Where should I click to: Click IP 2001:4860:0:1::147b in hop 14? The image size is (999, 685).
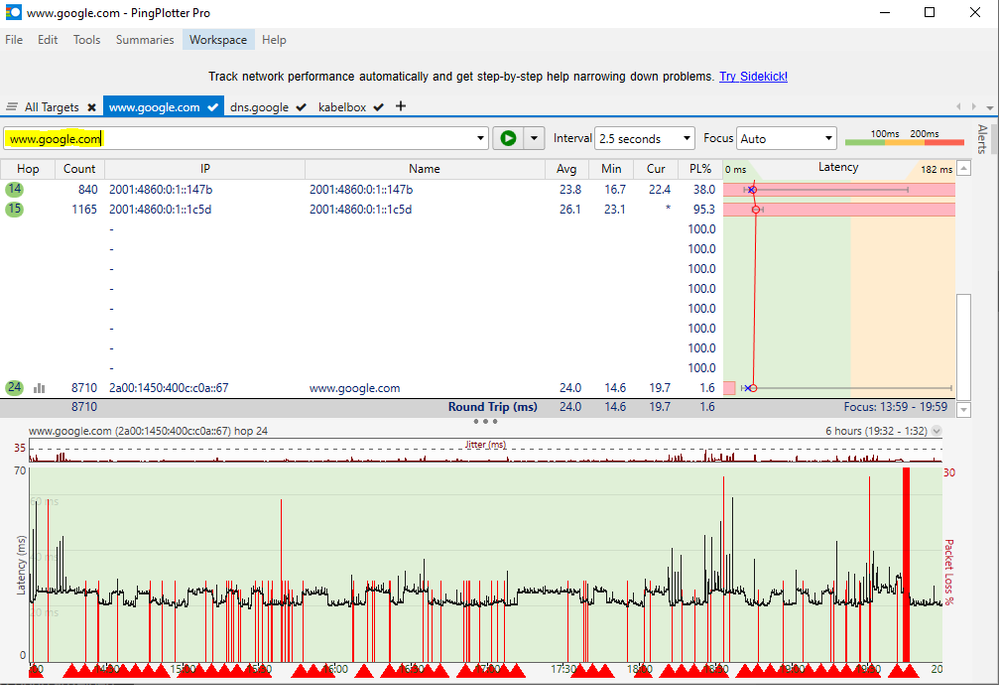pos(161,189)
